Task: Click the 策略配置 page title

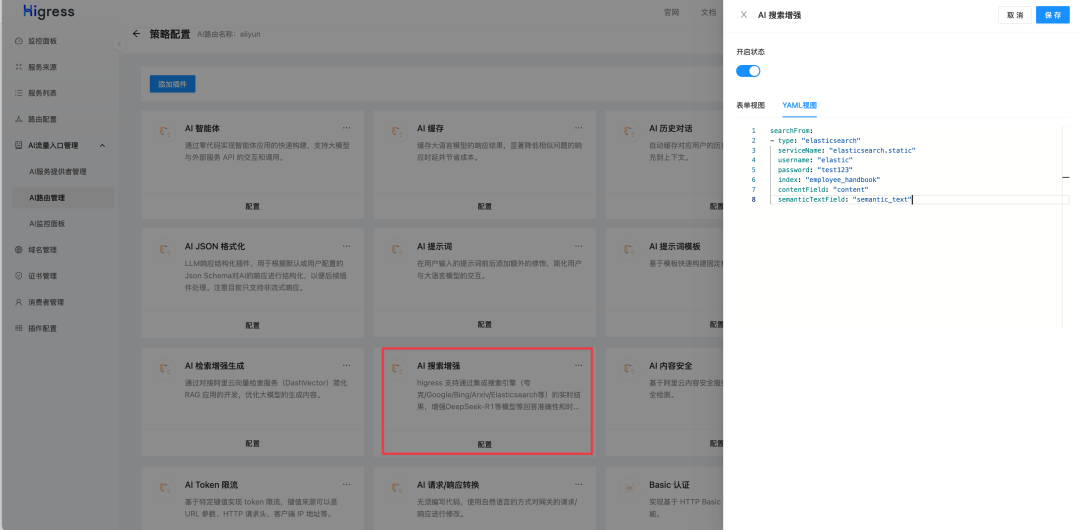Action: (x=169, y=34)
